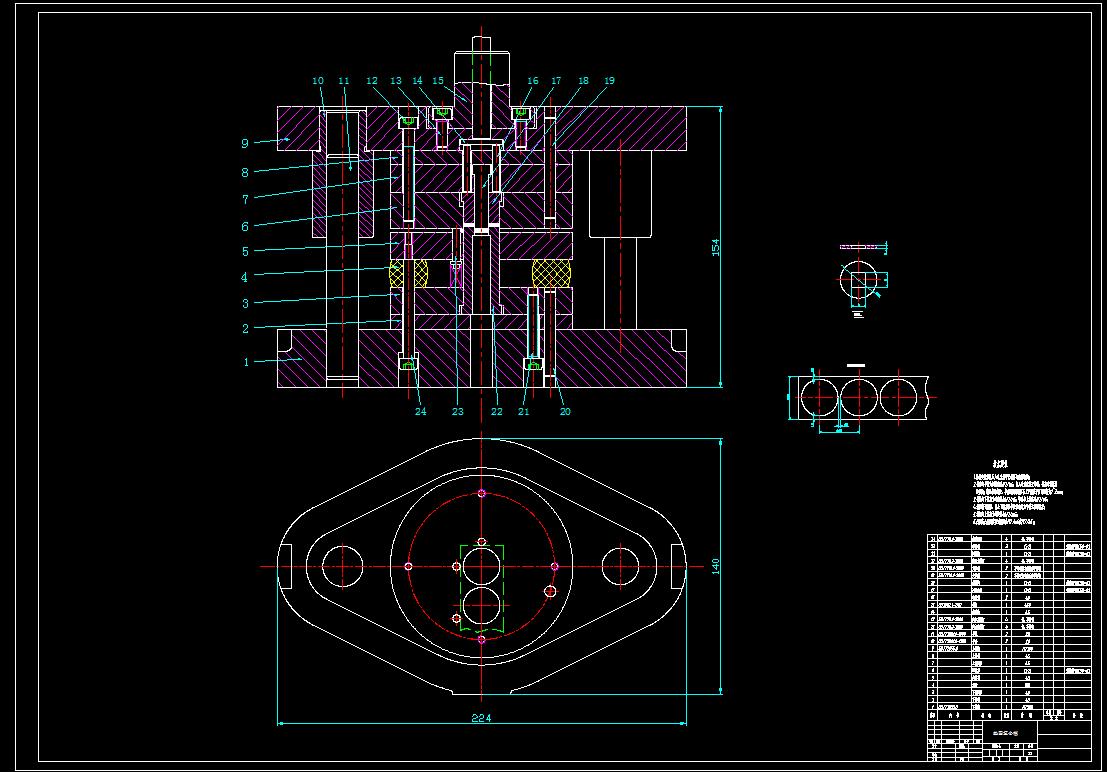Select item label 17

[556, 81]
